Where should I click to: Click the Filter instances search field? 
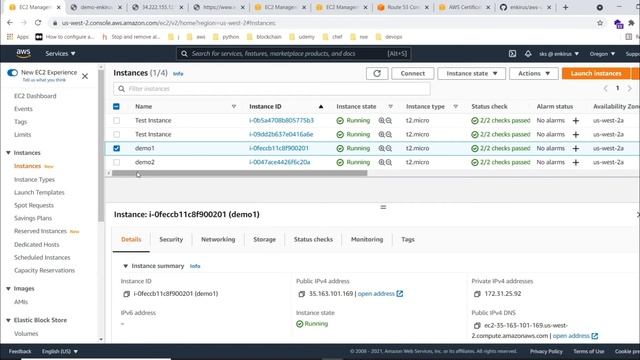coord(272,89)
